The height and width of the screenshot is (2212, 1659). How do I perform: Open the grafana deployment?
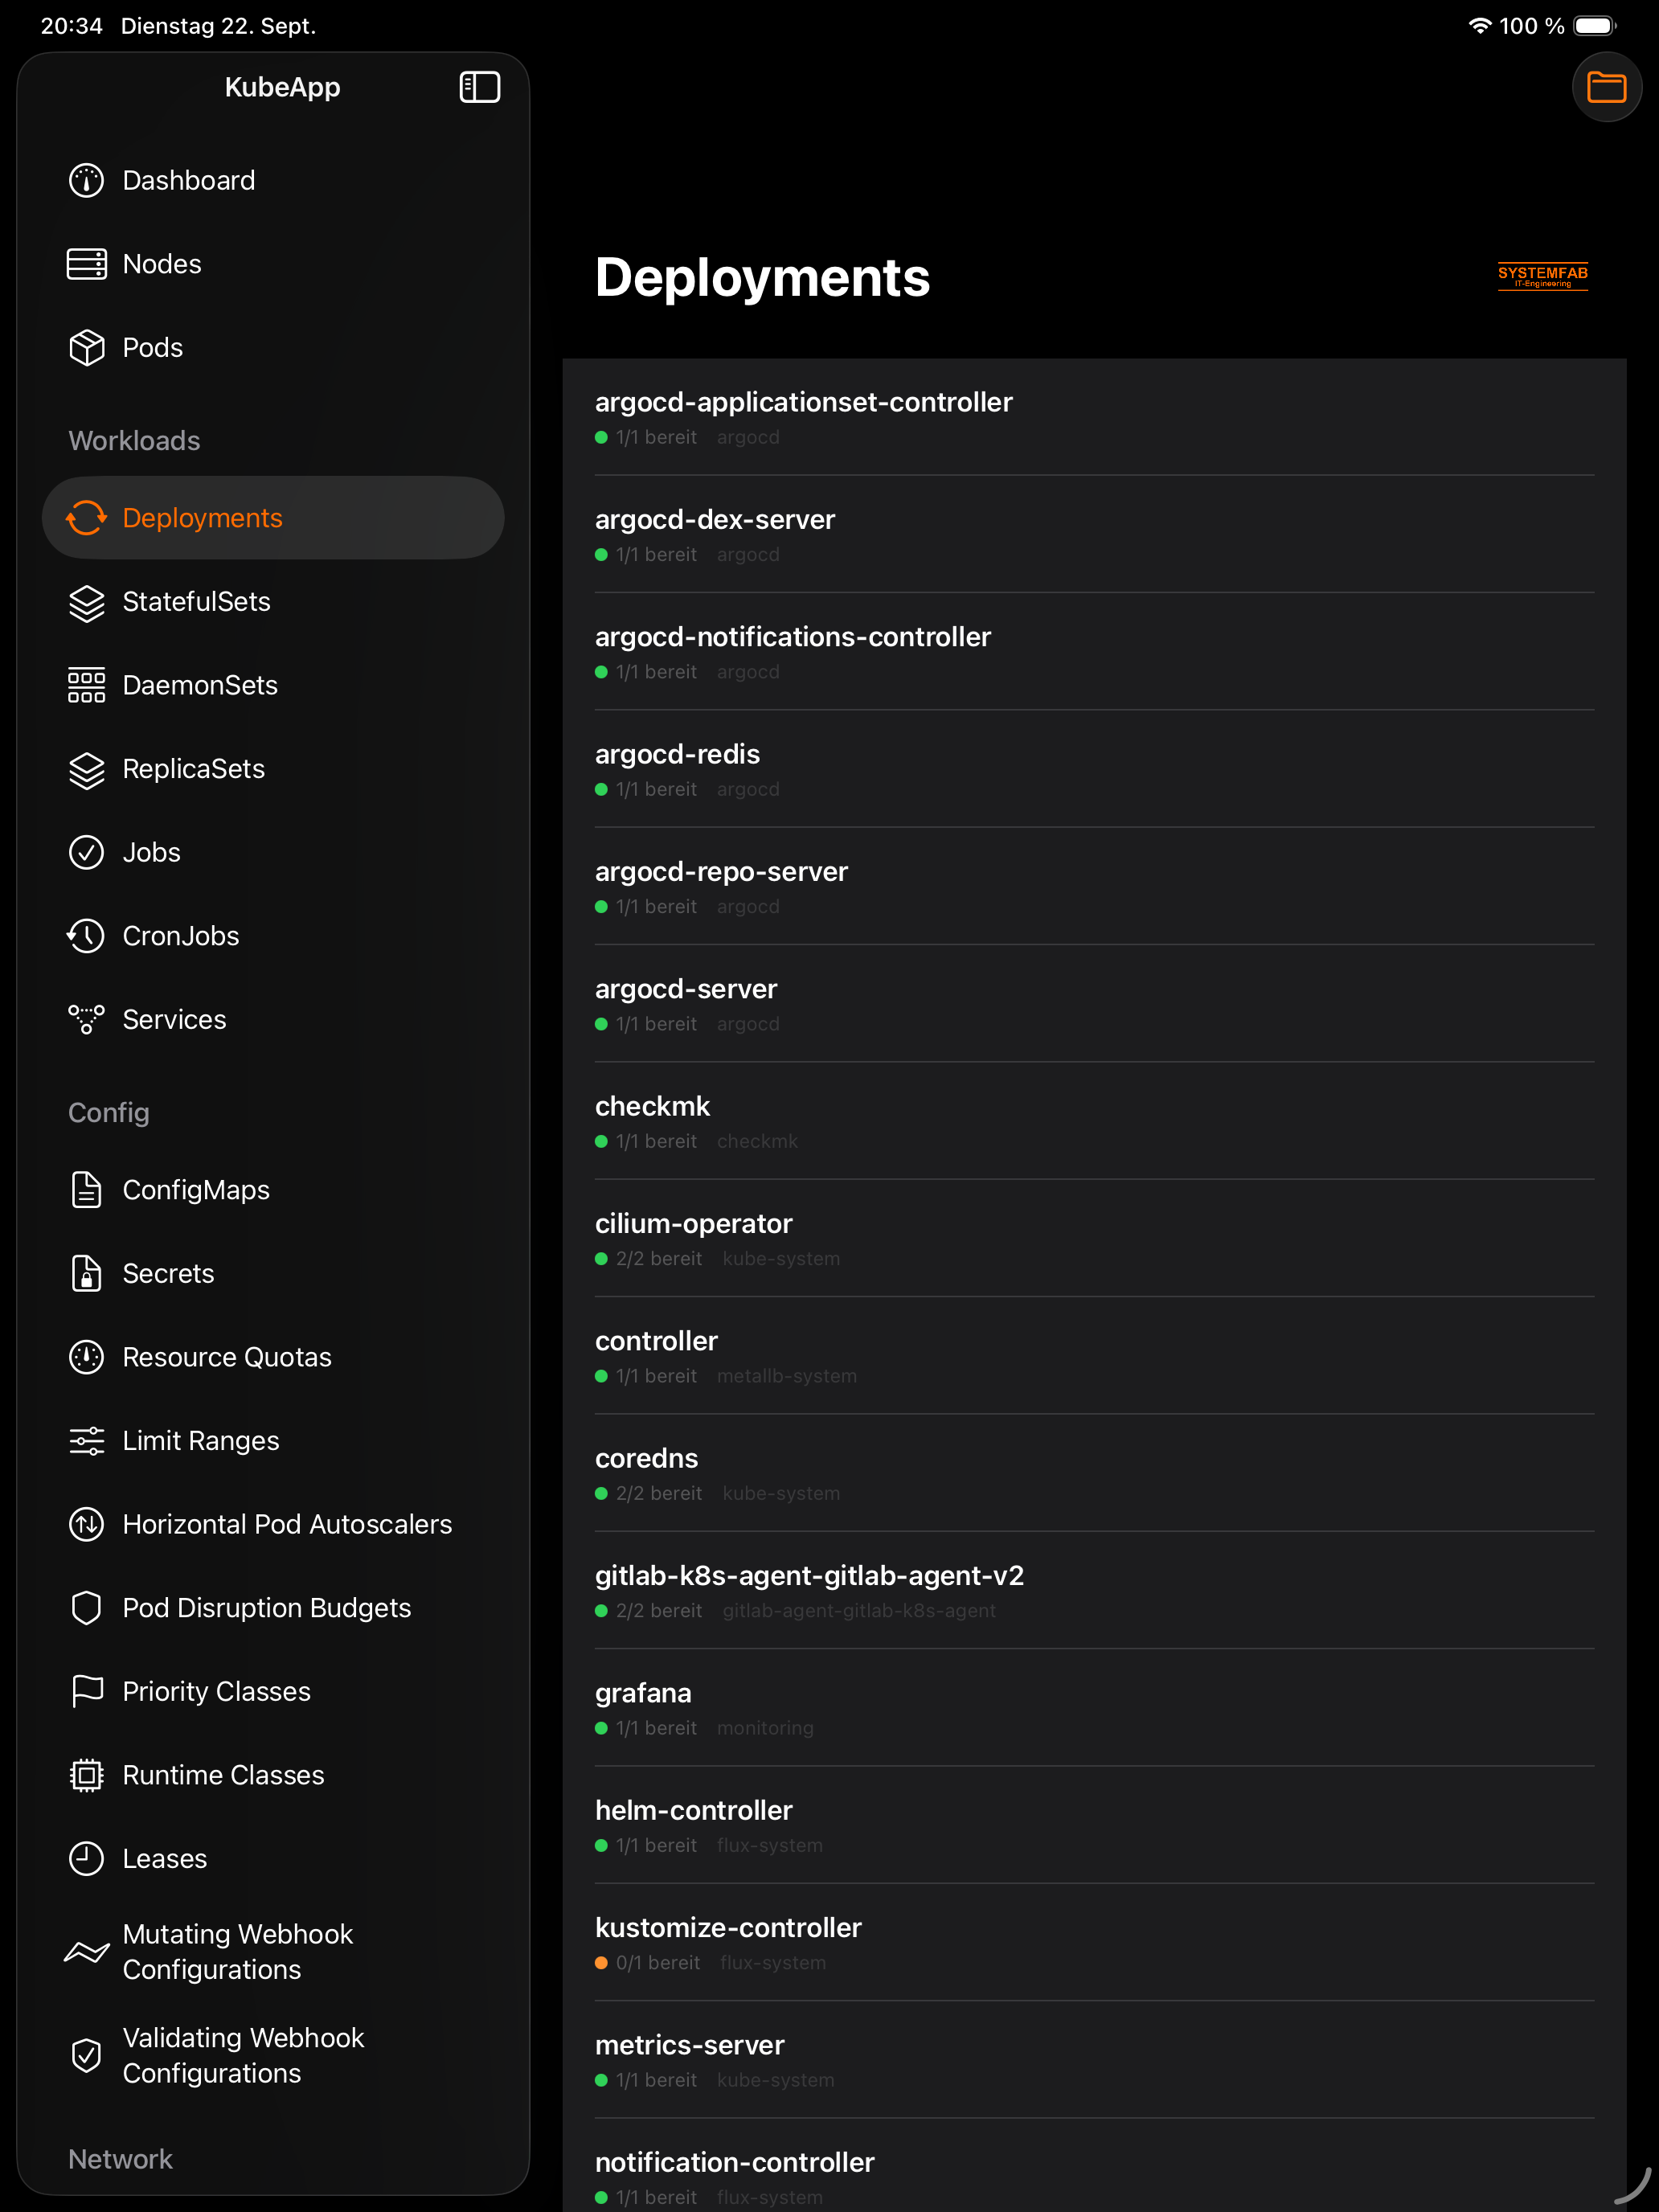pos(1094,1708)
